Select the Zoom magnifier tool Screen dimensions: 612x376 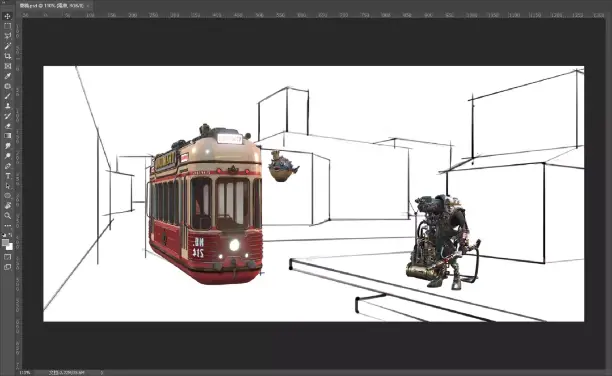click(7, 216)
